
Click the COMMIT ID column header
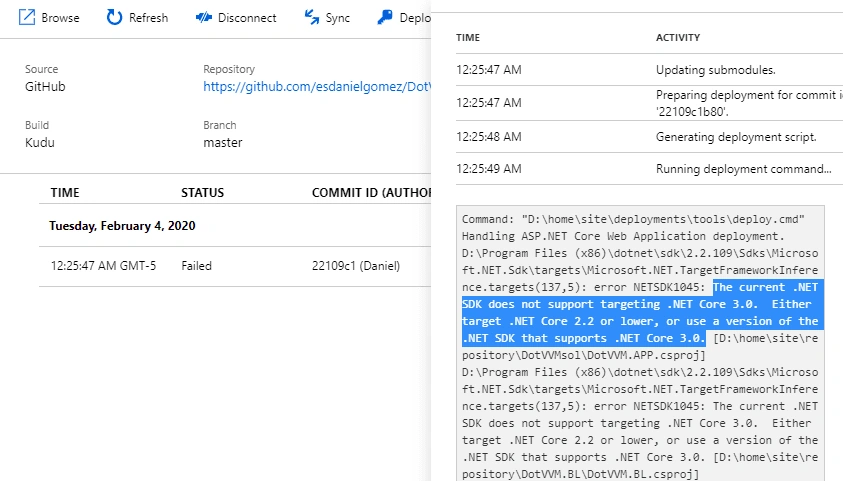tap(371, 192)
